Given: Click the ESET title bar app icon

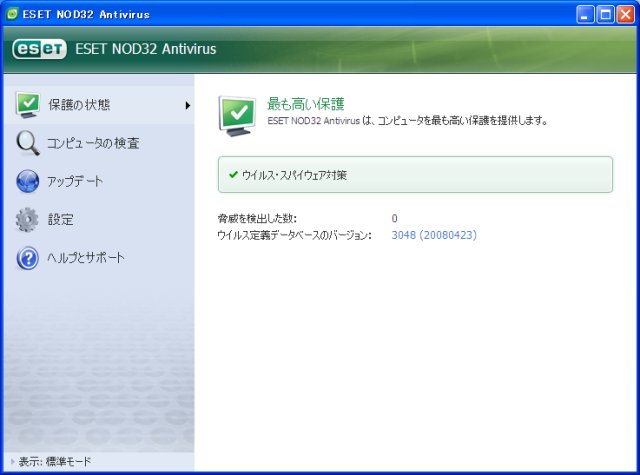Looking at the screenshot, I should click(x=13, y=14).
